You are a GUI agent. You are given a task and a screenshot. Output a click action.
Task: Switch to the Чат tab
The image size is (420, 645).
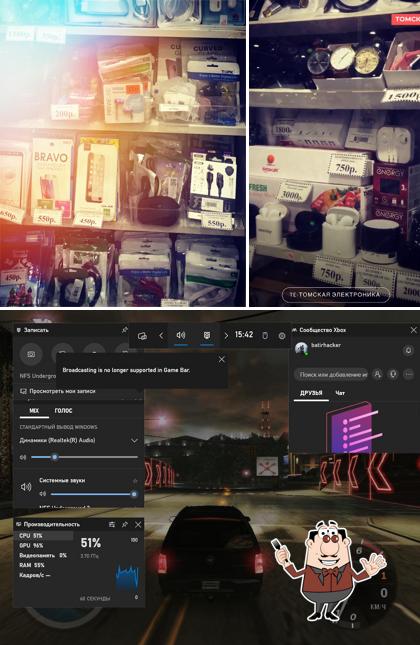340,393
